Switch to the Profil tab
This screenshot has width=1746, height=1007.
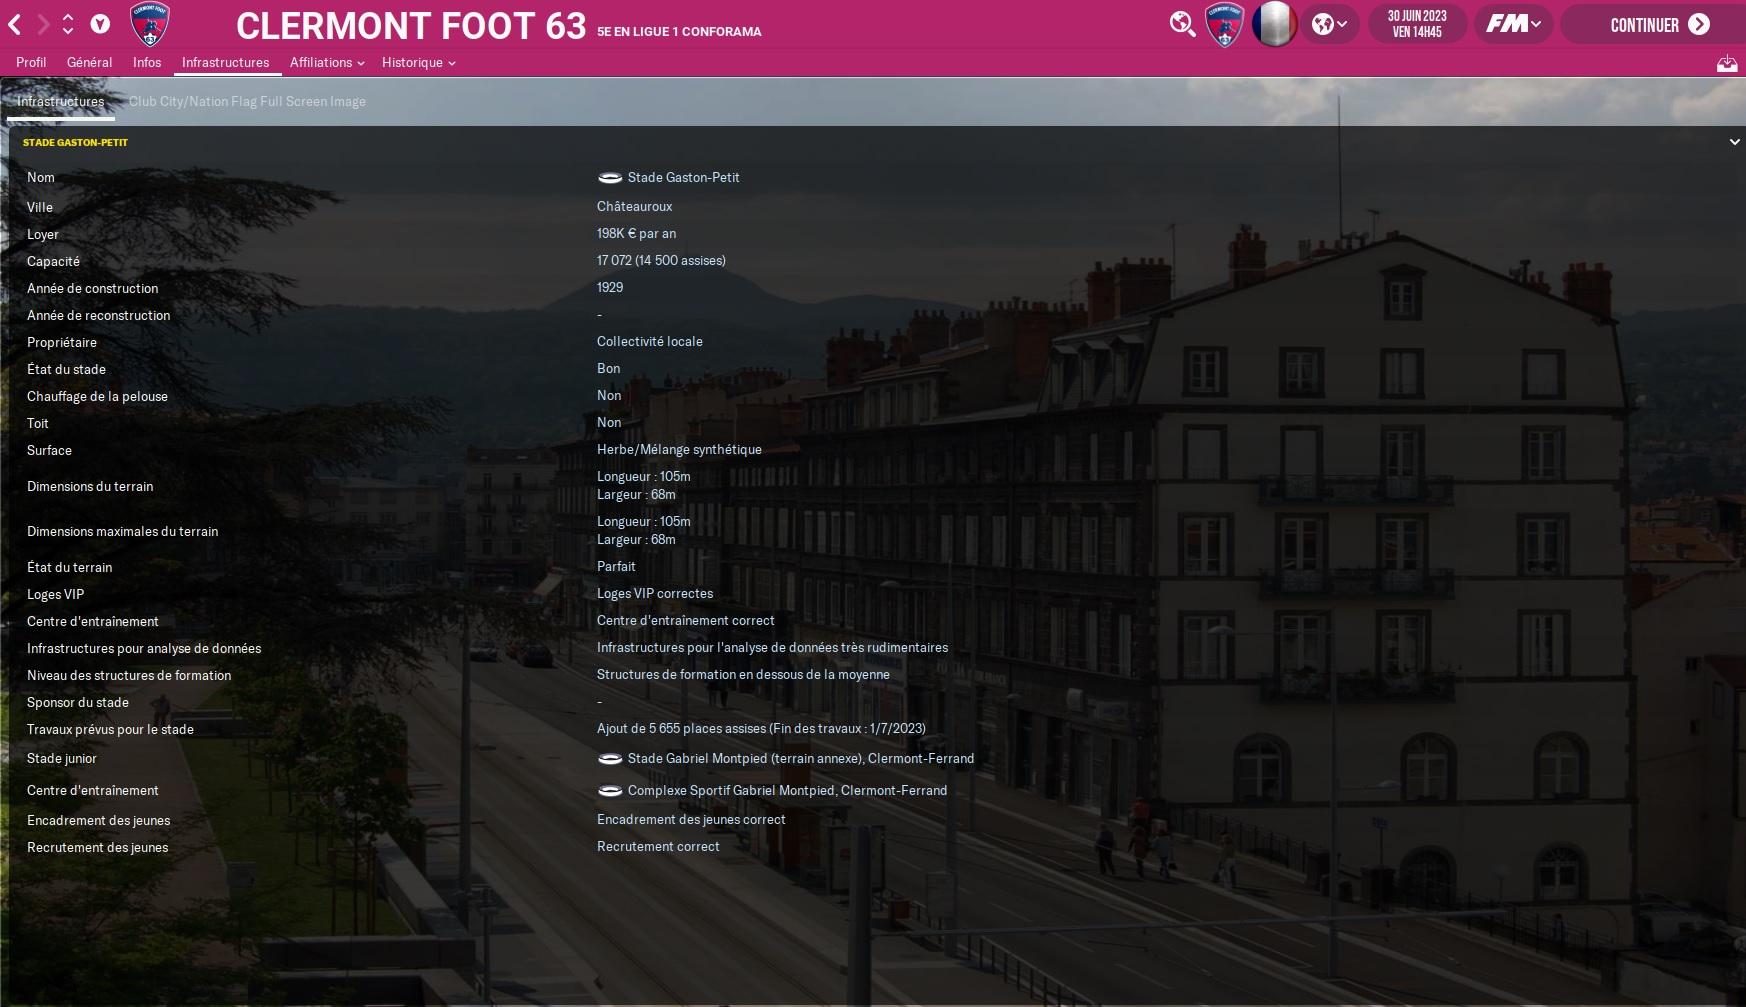coord(31,62)
